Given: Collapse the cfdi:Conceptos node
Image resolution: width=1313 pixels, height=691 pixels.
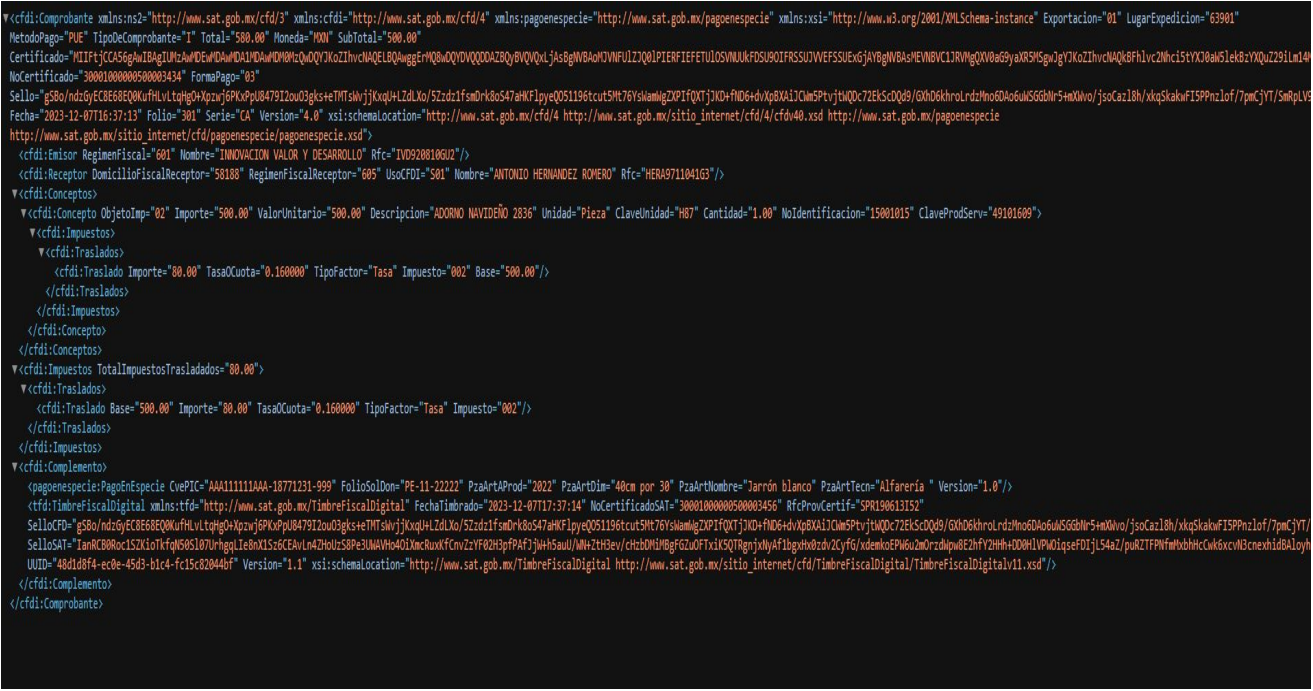Looking at the screenshot, I should tap(14, 194).
